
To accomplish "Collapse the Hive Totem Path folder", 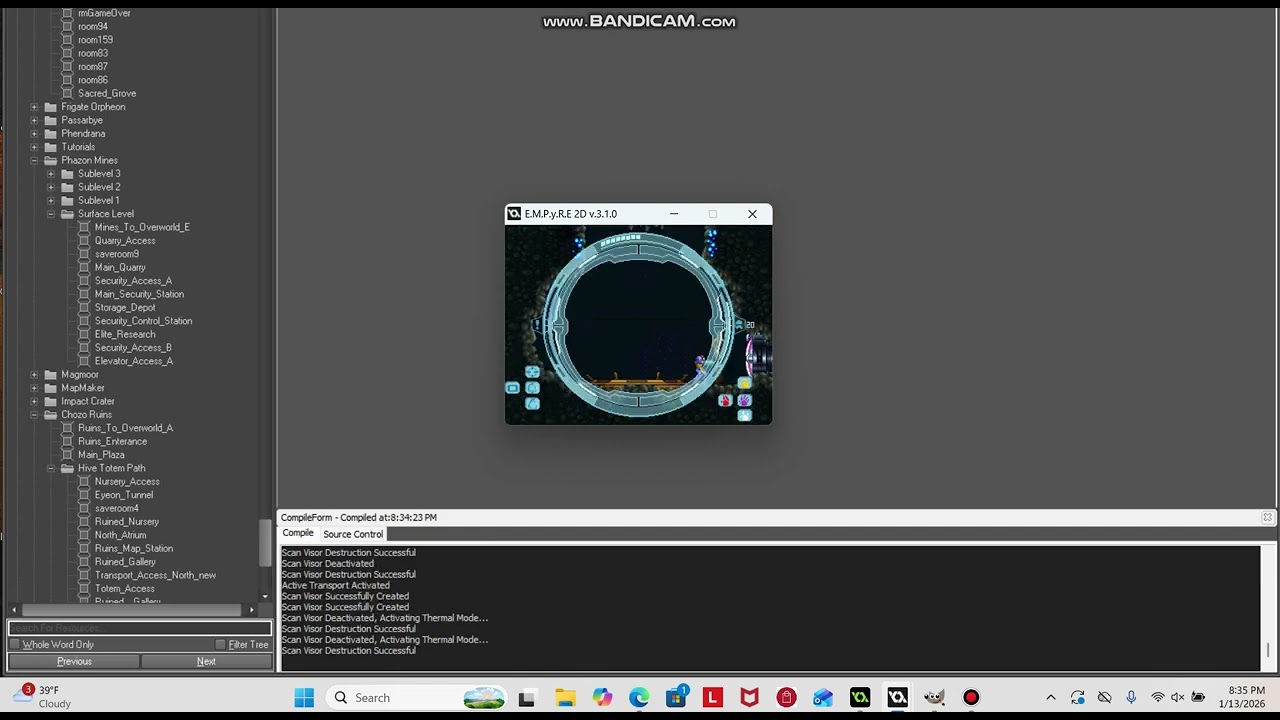I will point(51,468).
